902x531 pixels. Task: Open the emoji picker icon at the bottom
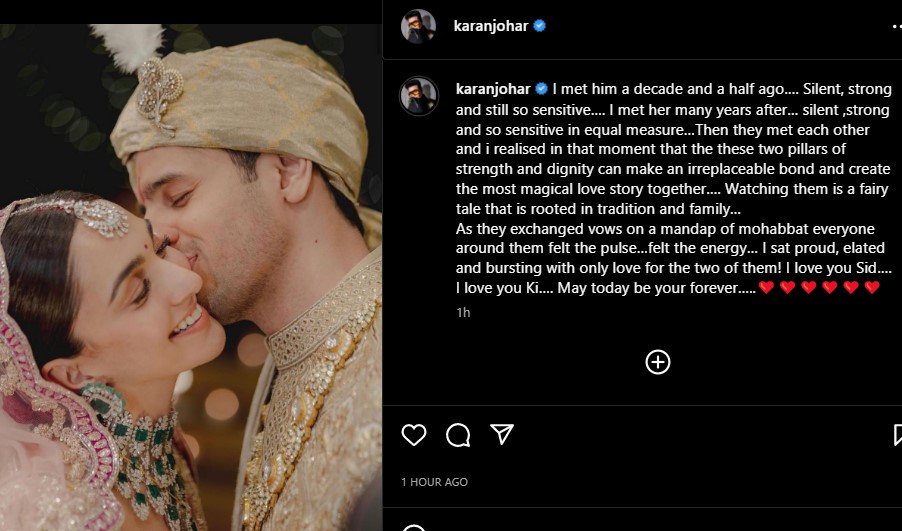pos(413,527)
